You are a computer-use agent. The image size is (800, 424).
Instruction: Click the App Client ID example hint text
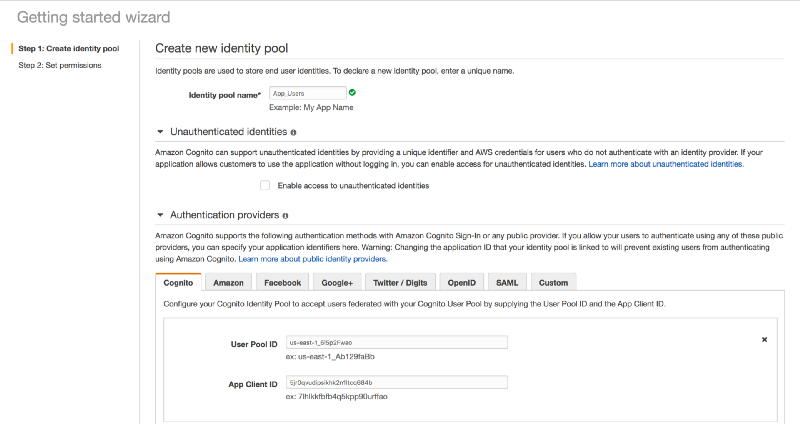point(337,396)
